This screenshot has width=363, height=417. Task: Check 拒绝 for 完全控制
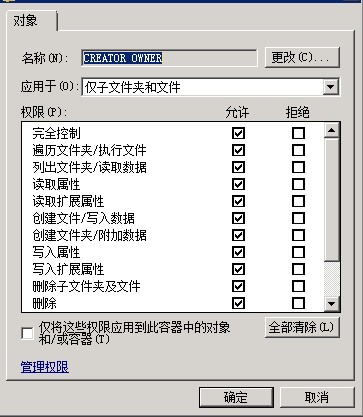(298, 133)
